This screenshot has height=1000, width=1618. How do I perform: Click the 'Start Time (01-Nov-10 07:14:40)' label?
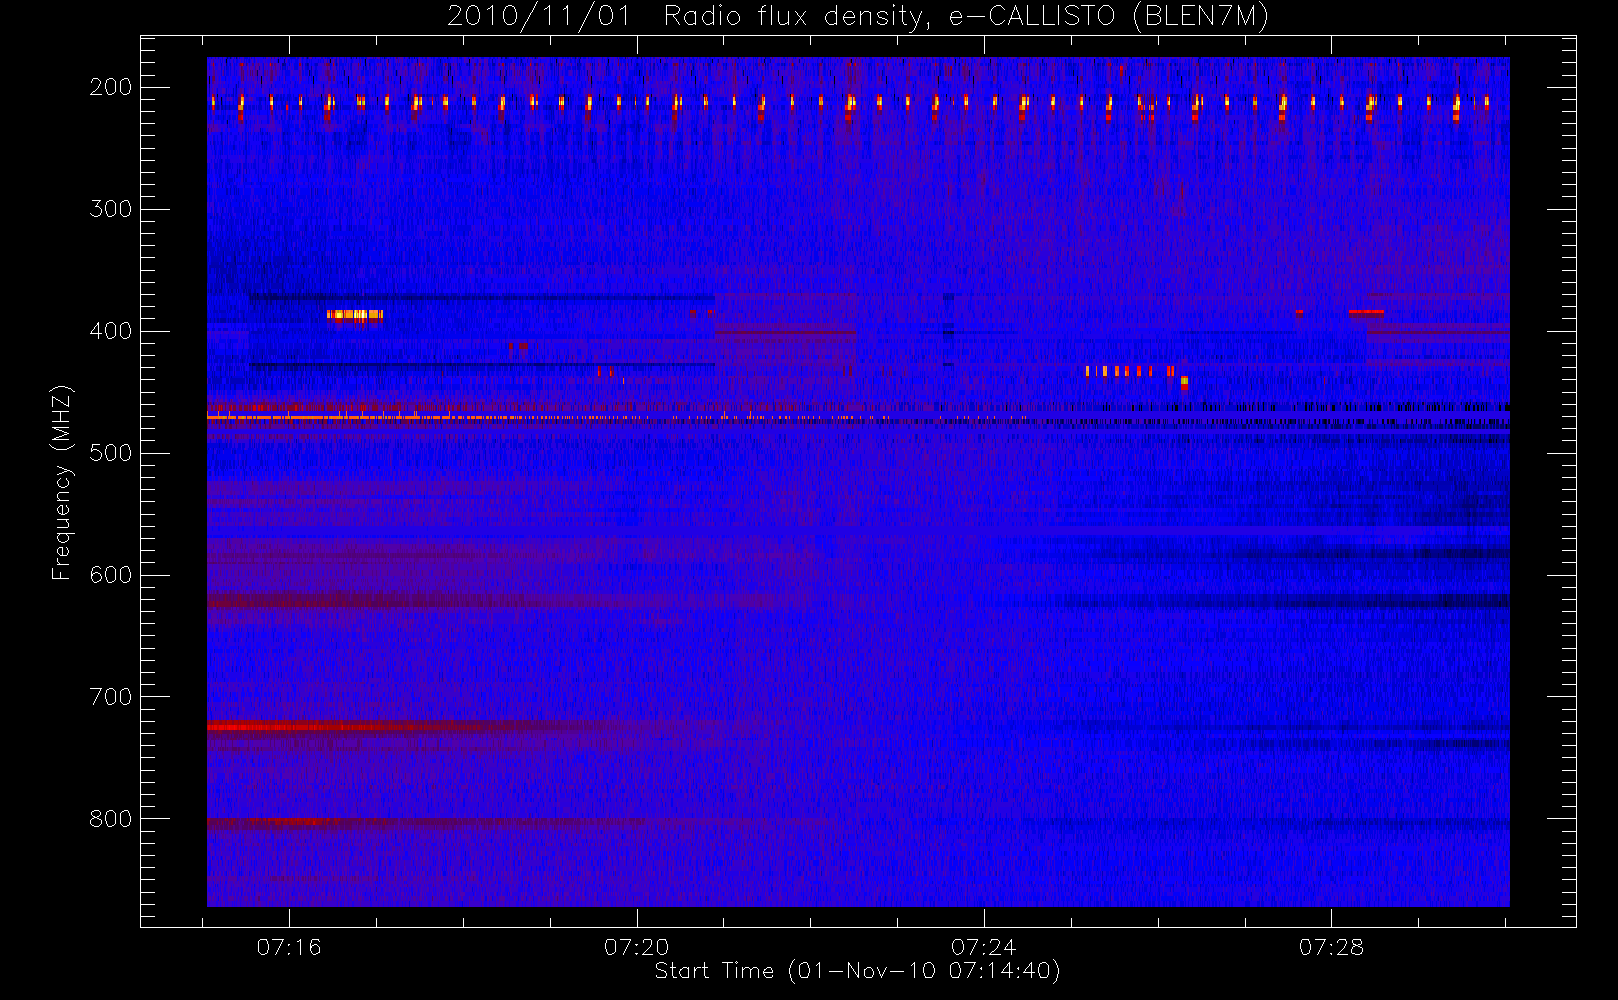click(x=857, y=971)
